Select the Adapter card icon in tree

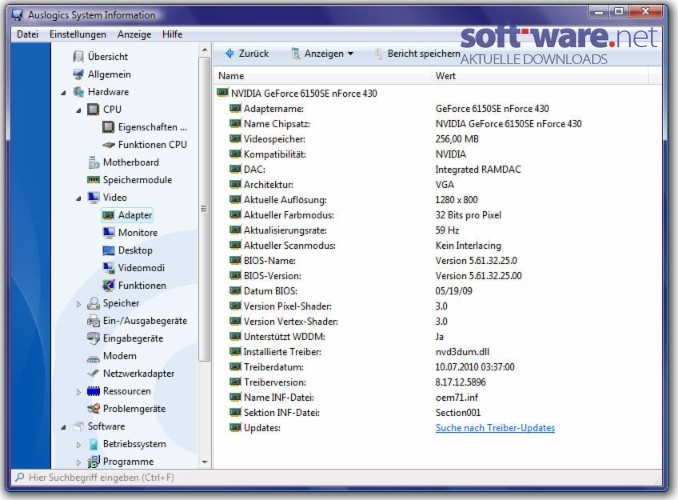108,215
